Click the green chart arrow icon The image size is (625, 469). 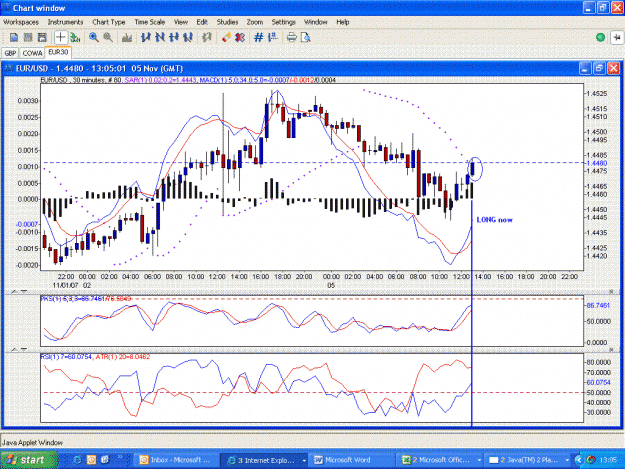(75, 37)
